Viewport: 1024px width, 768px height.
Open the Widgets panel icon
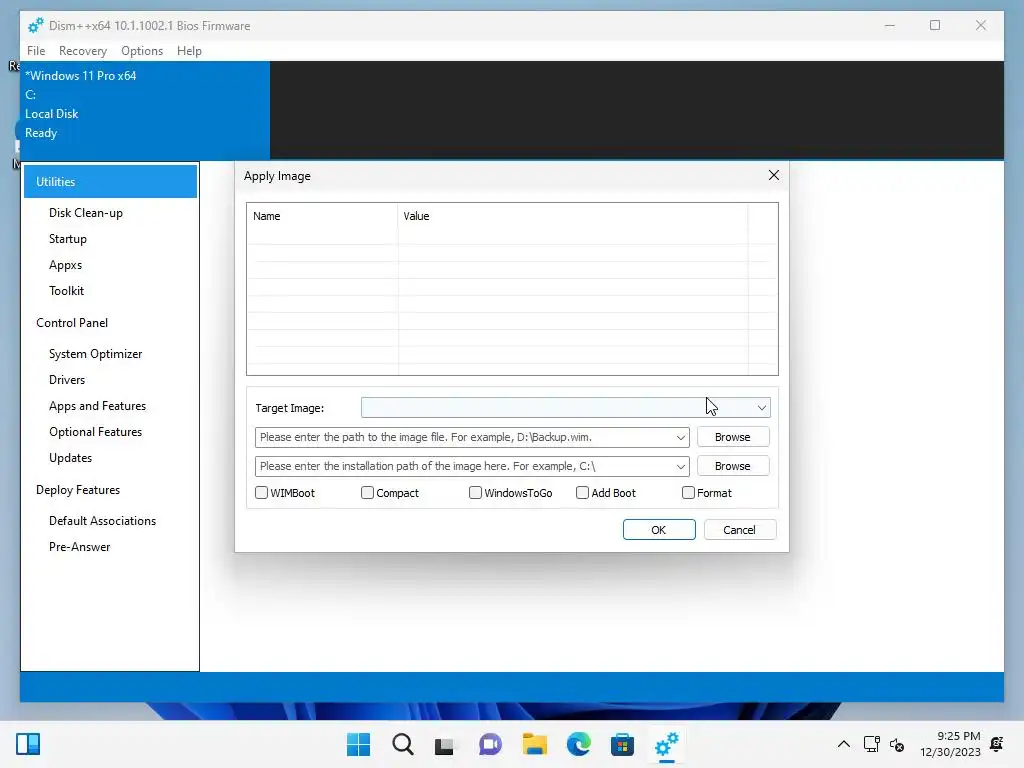tap(28, 744)
